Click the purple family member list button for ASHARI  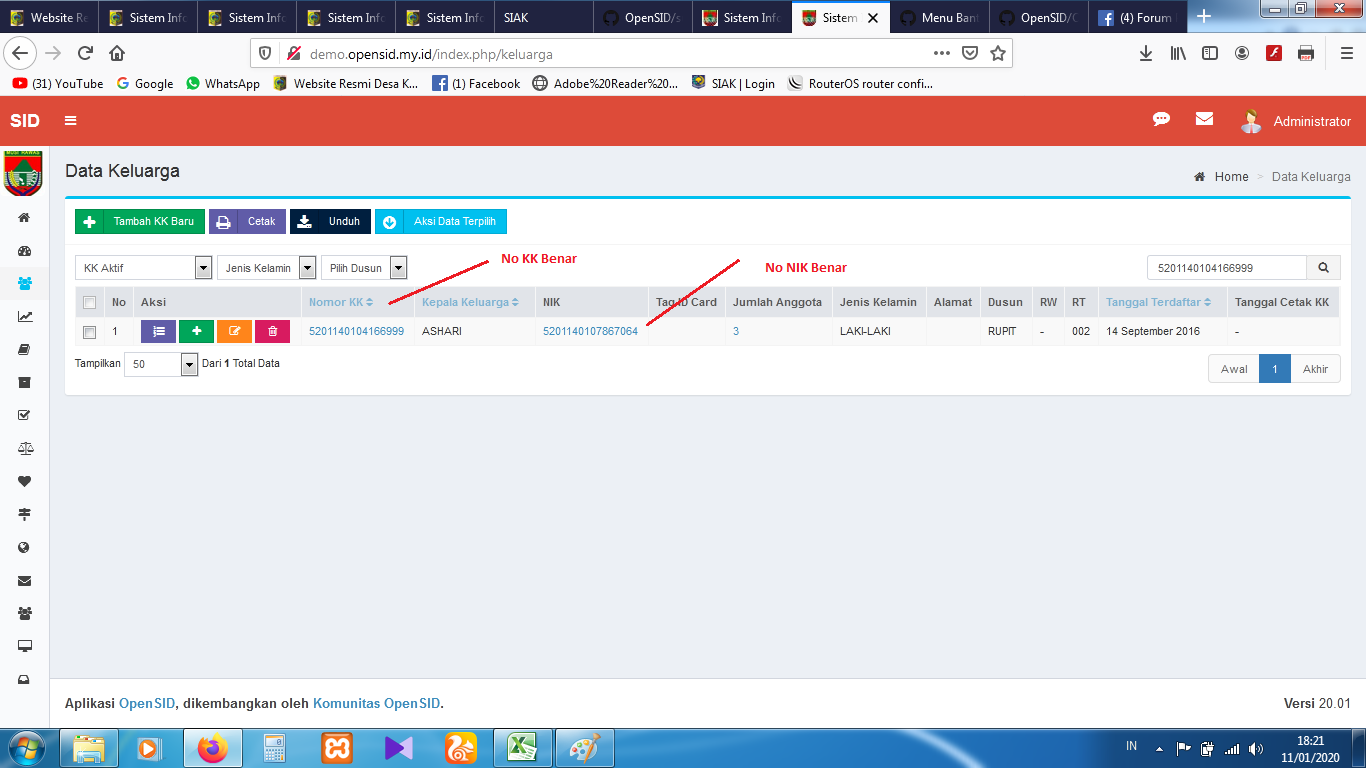[x=158, y=331]
